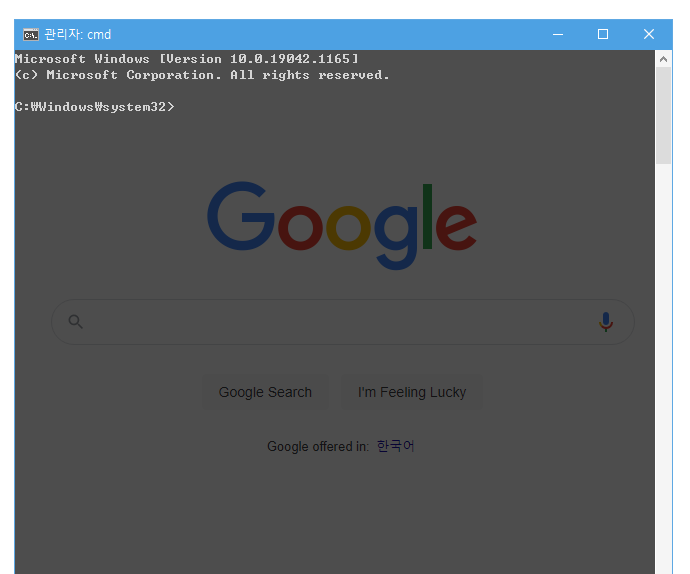Minimize the cmd window

click(558, 34)
